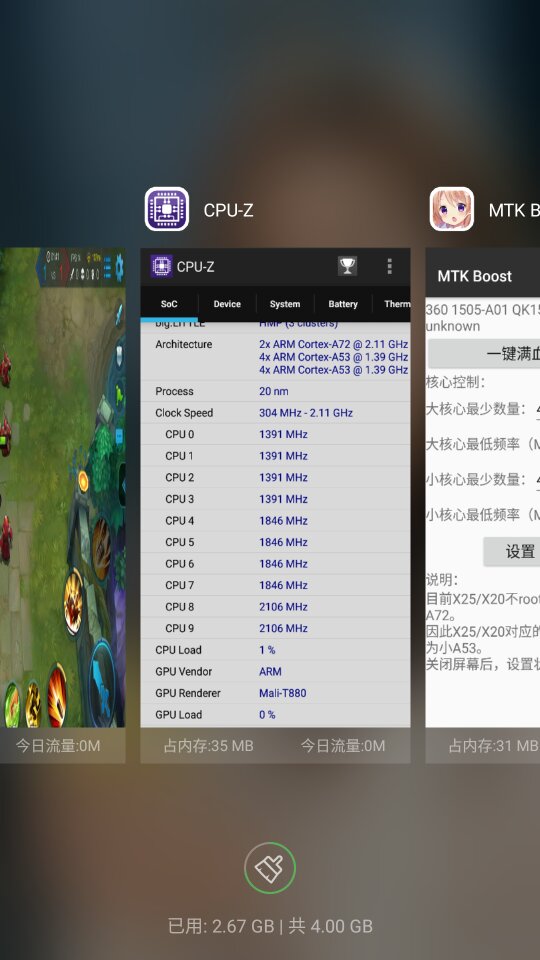The width and height of the screenshot is (540, 960).
Task: Select the CPU 3 row
Action: 276,499
